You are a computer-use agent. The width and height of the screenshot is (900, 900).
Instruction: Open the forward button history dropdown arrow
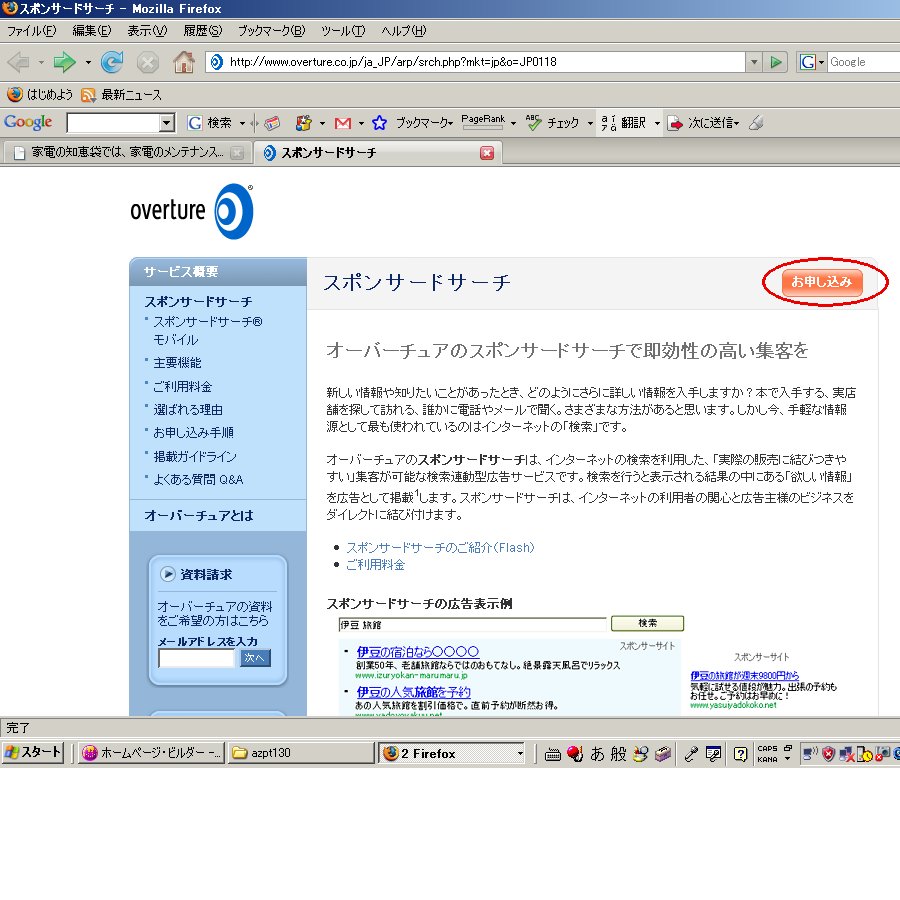coord(88,62)
